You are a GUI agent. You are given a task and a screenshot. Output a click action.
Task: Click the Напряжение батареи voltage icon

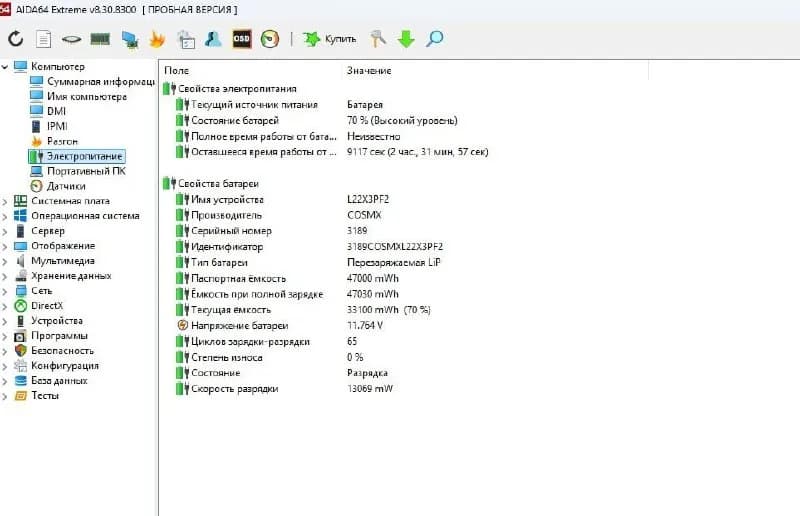[x=182, y=325]
